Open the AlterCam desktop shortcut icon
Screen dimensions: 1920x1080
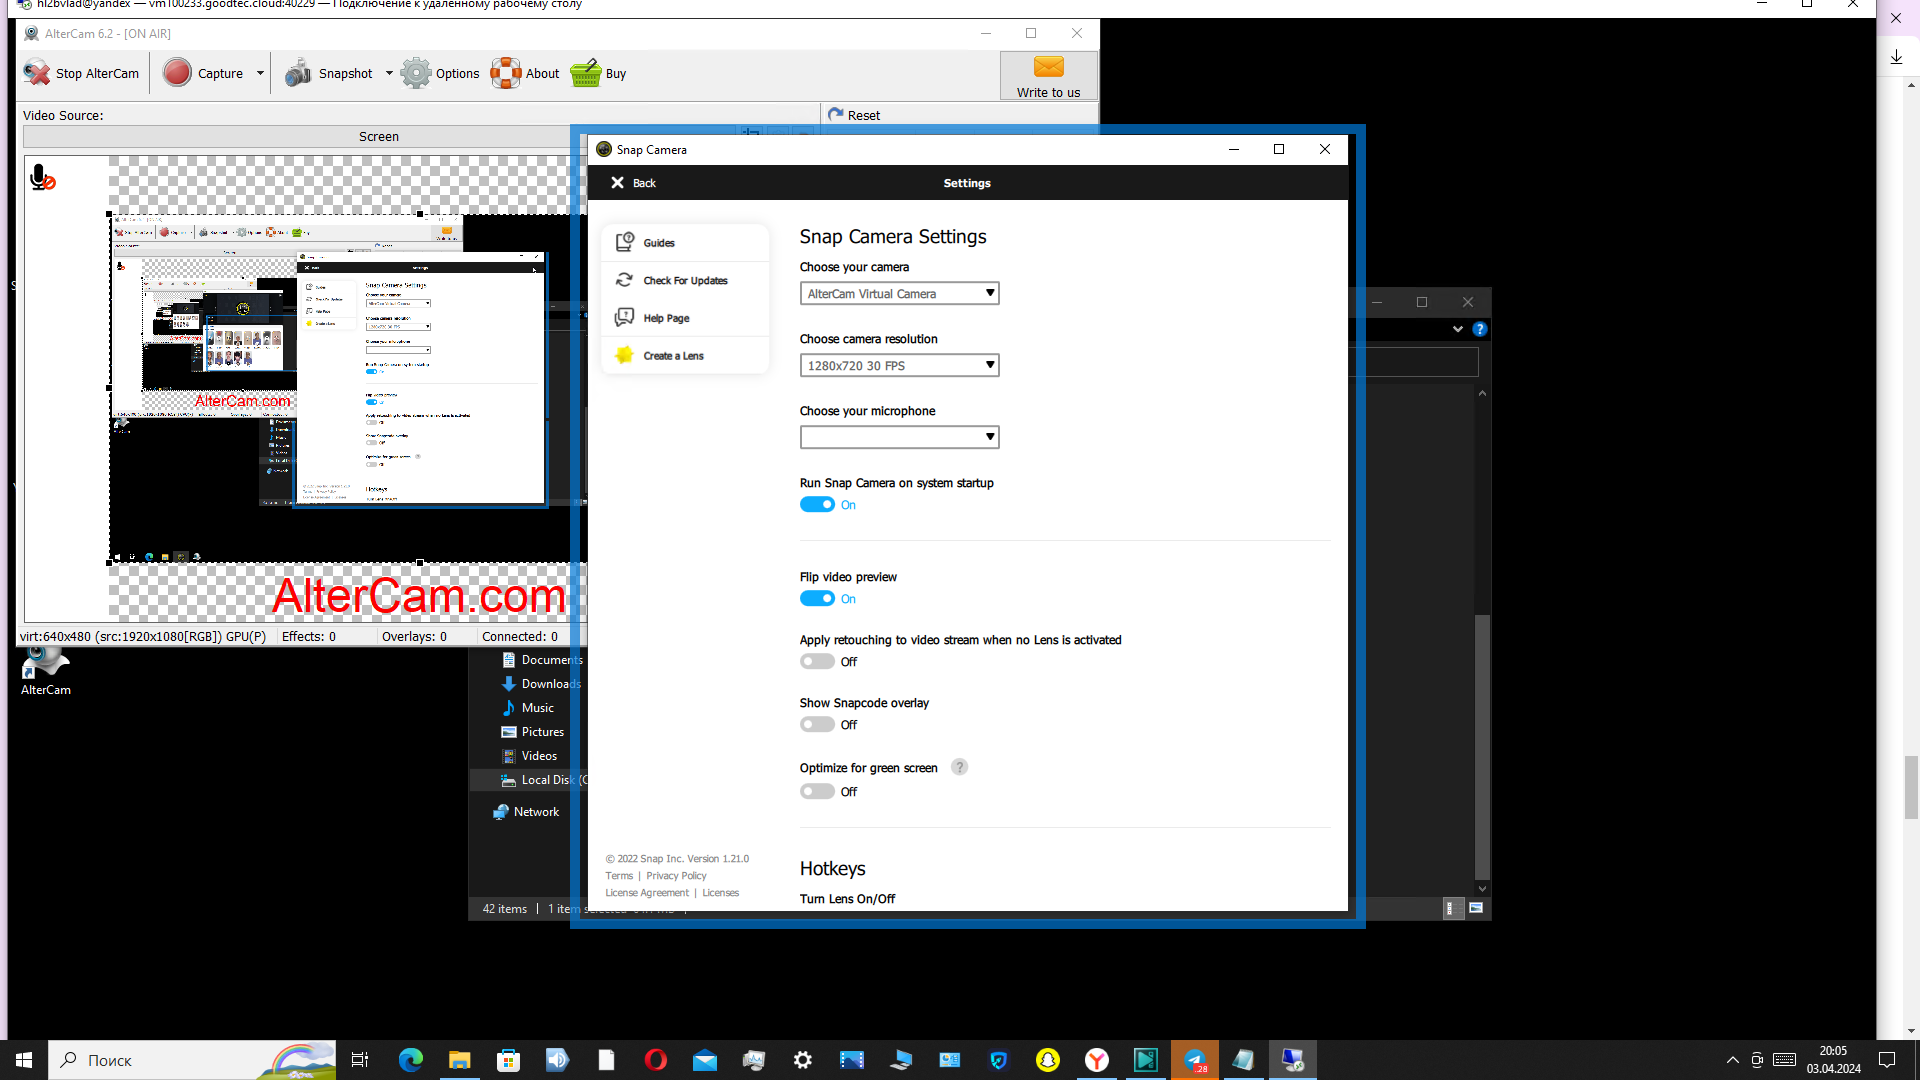click(x=45, y=670)
